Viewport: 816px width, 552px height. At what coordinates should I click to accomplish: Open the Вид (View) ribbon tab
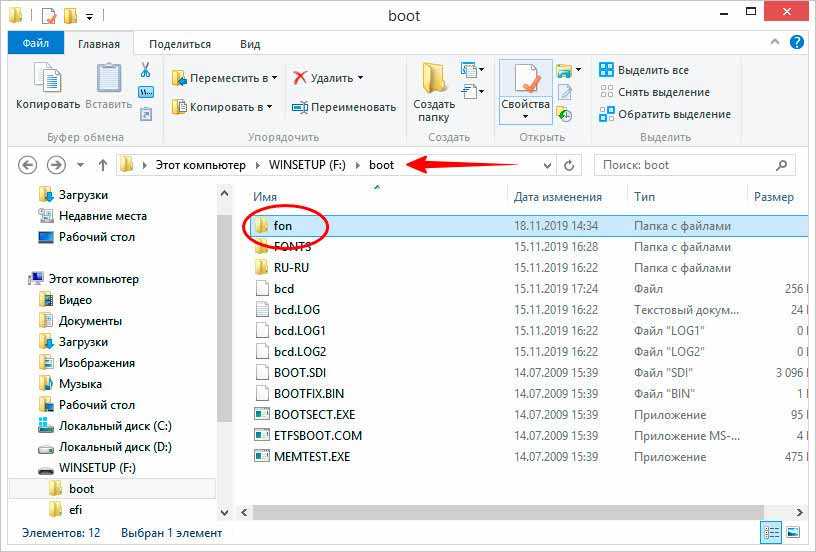(250, 44)
